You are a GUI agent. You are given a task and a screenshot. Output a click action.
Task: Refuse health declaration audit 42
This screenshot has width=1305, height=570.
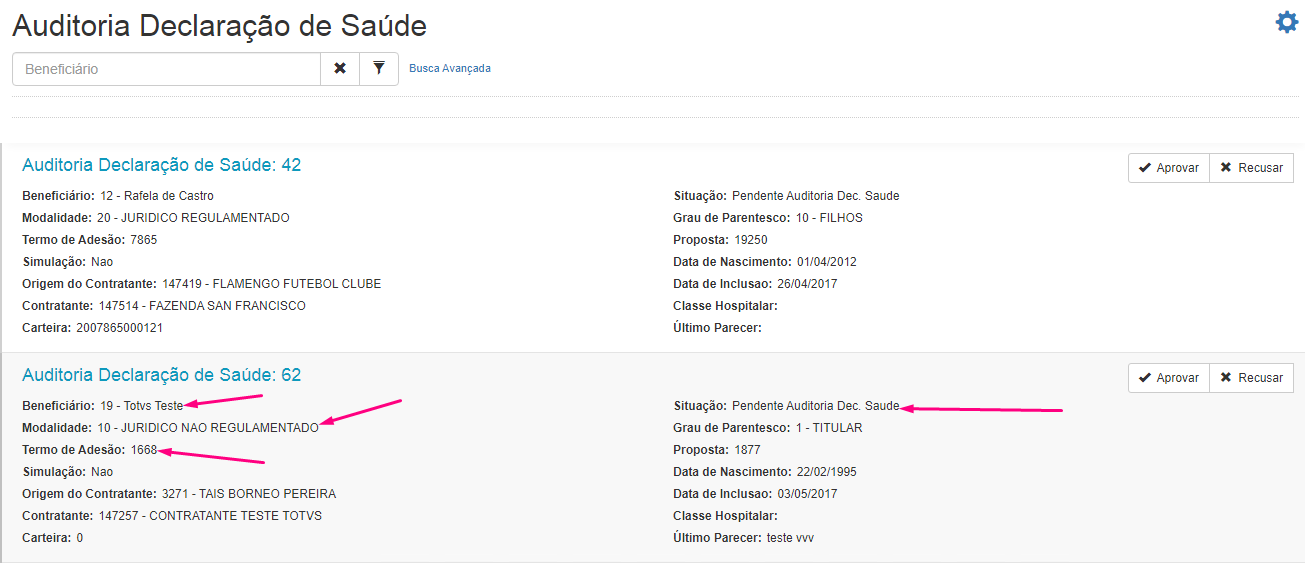1251,168
